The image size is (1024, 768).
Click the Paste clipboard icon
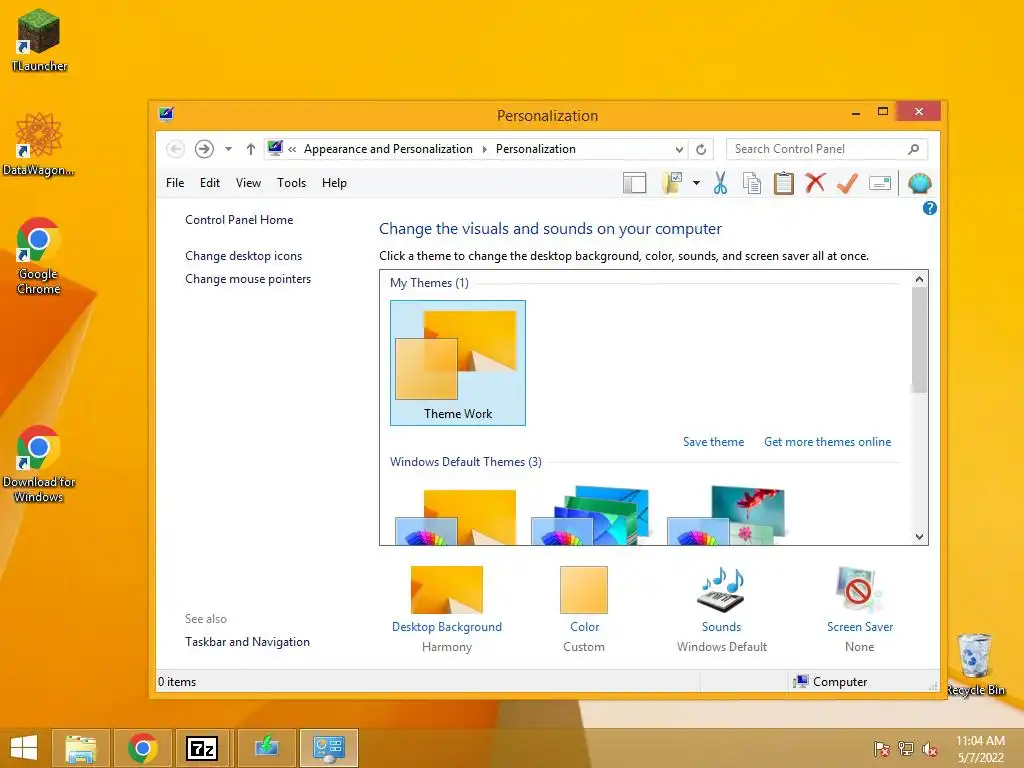pos(784,184)
